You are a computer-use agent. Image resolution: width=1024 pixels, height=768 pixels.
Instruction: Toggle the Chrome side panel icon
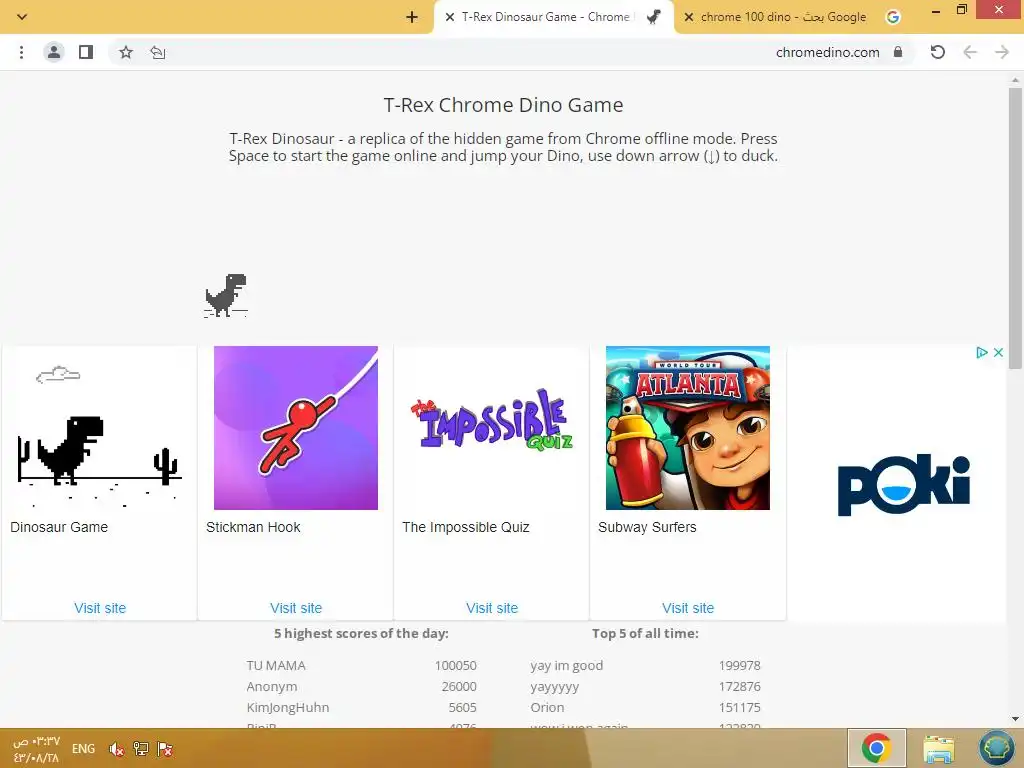click(x=86, y=52)
